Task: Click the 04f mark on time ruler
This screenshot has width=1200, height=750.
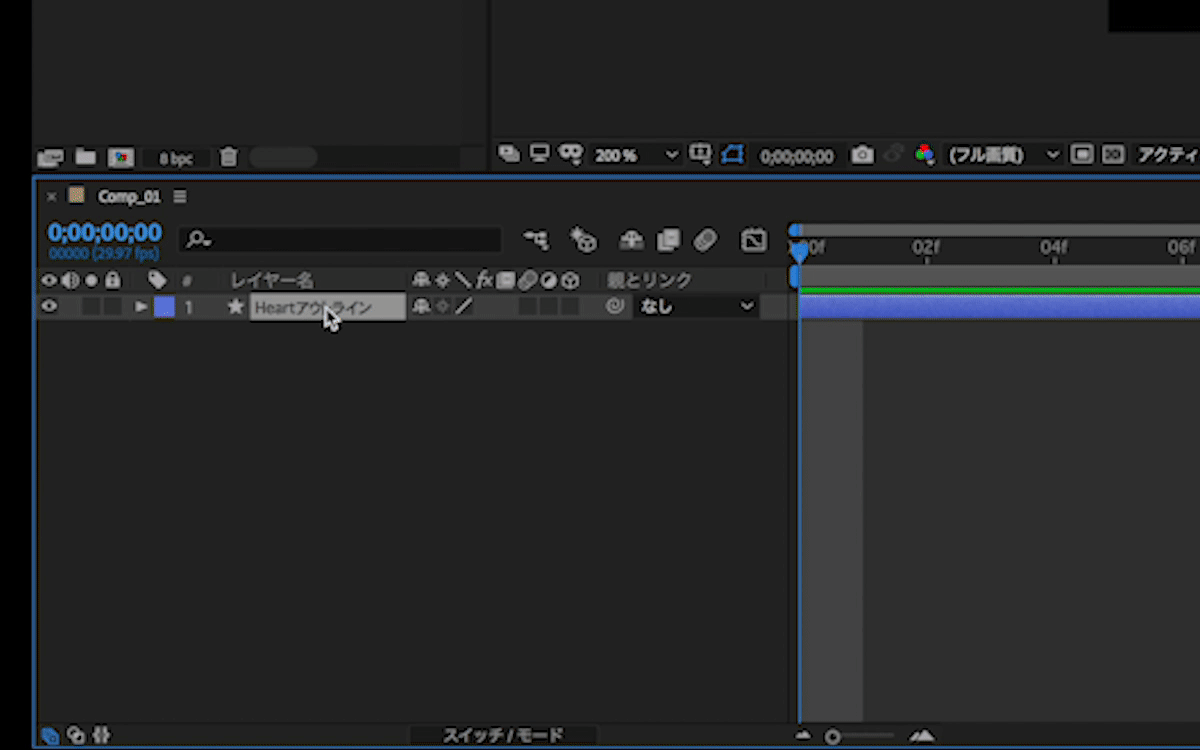Action: [x=1053, y=247]
